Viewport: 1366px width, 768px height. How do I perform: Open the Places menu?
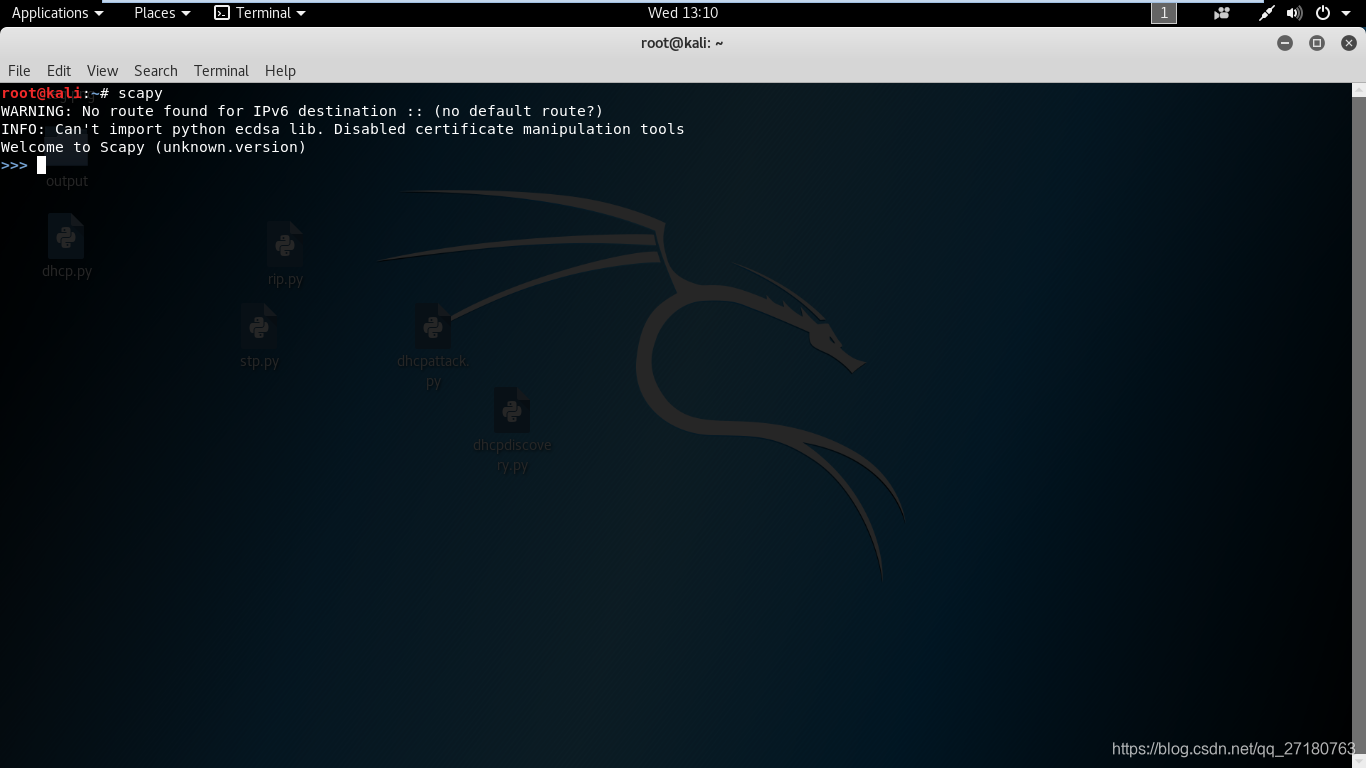click(162, 13)
